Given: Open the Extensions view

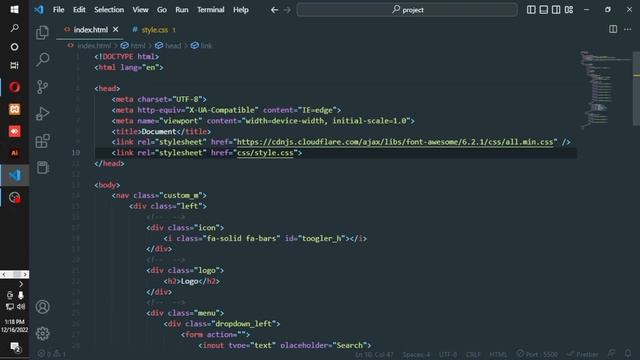Looking at the screenshot, I should (x=42, y=141).
